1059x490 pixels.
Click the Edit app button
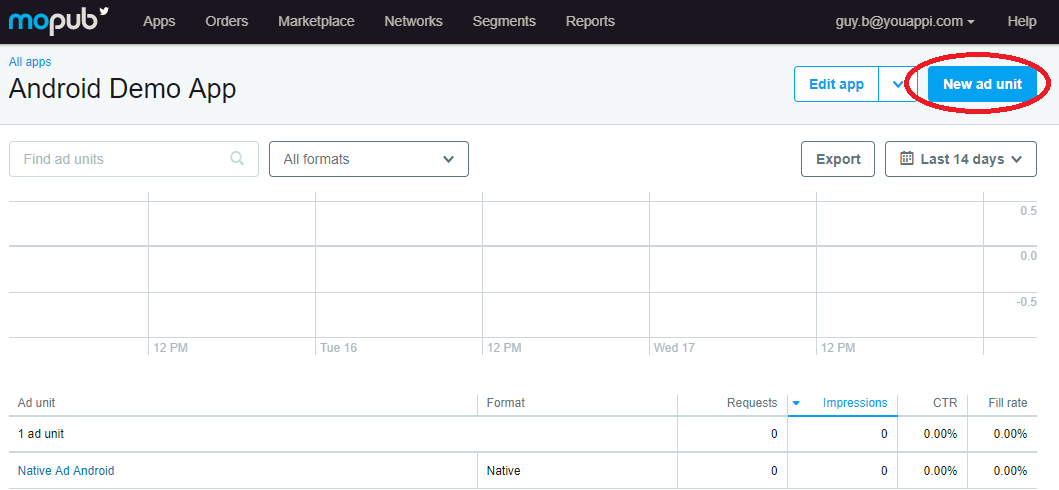[836, 84]
